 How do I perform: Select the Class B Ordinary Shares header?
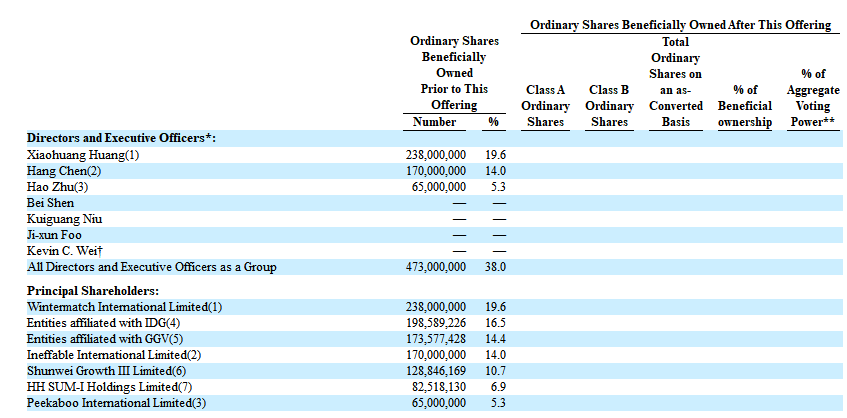[609, 106]
